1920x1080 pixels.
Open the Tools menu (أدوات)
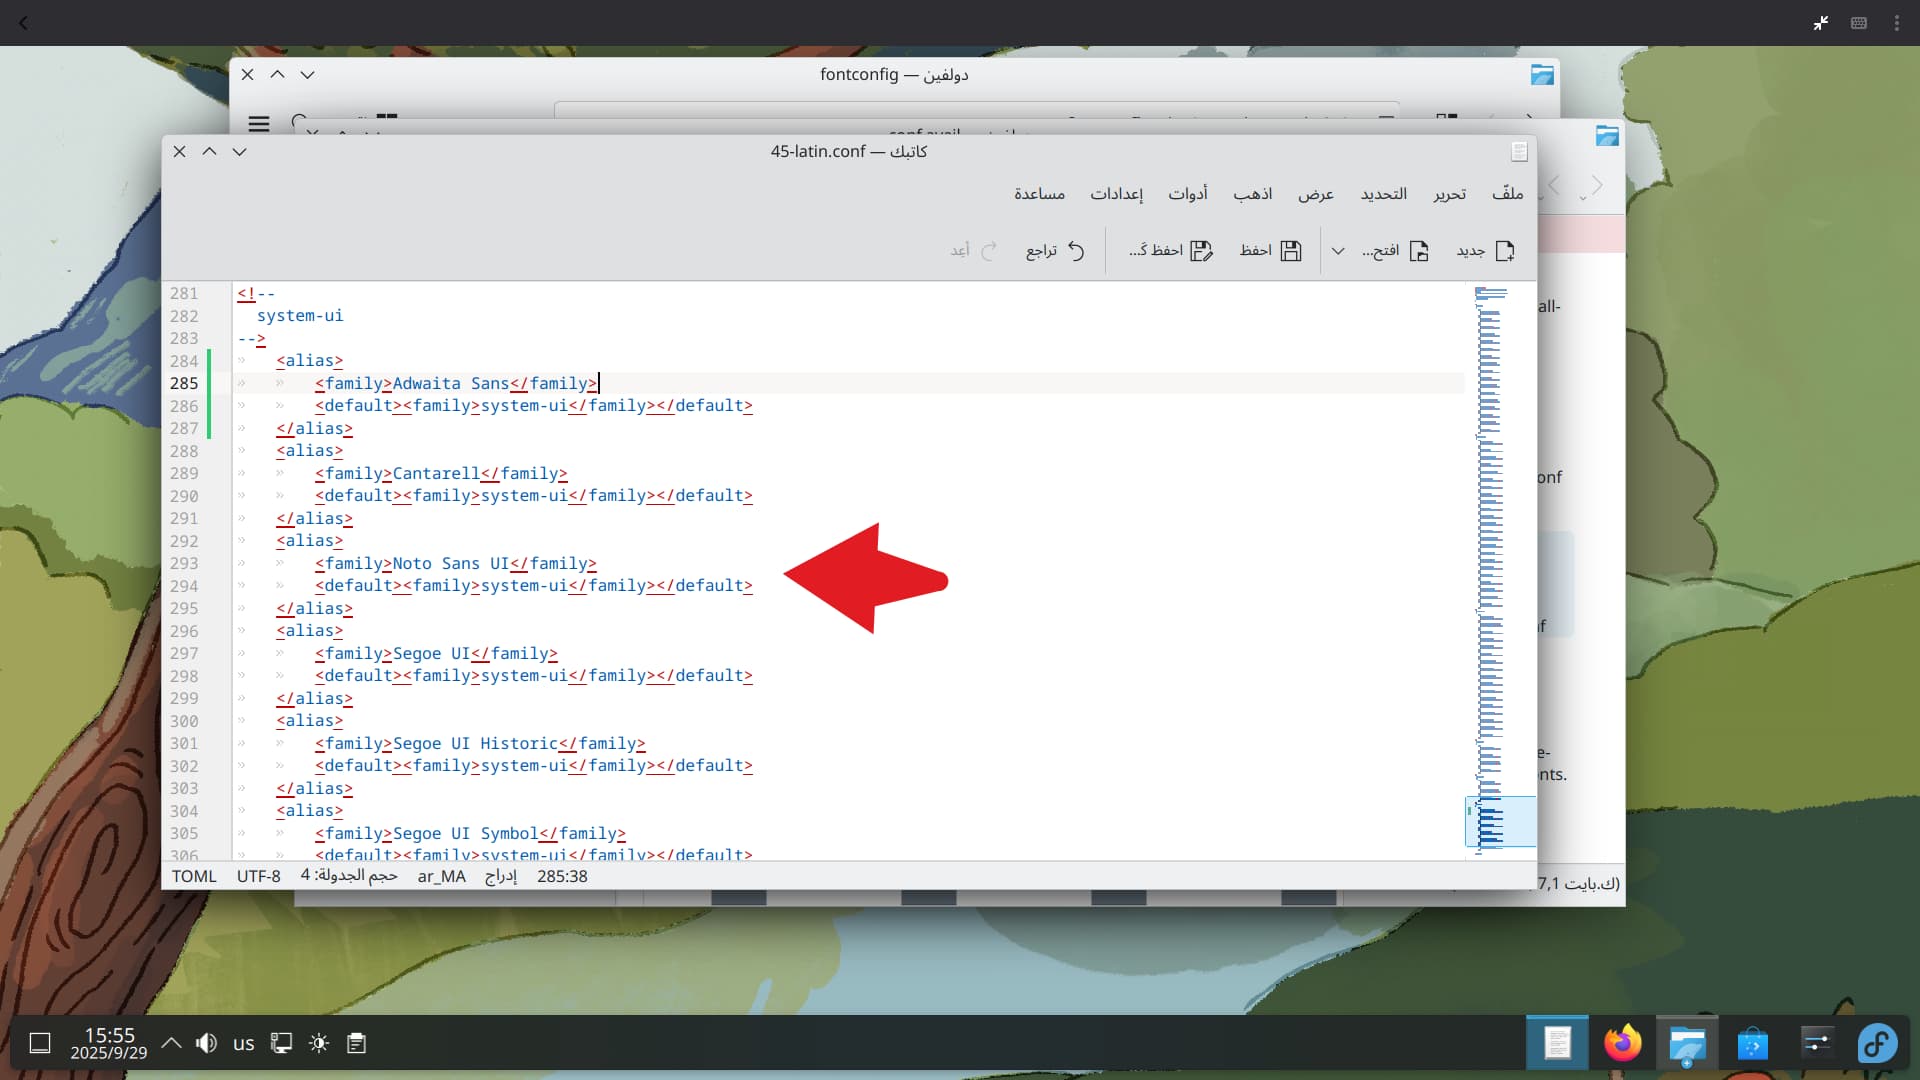pos(1187,193)
